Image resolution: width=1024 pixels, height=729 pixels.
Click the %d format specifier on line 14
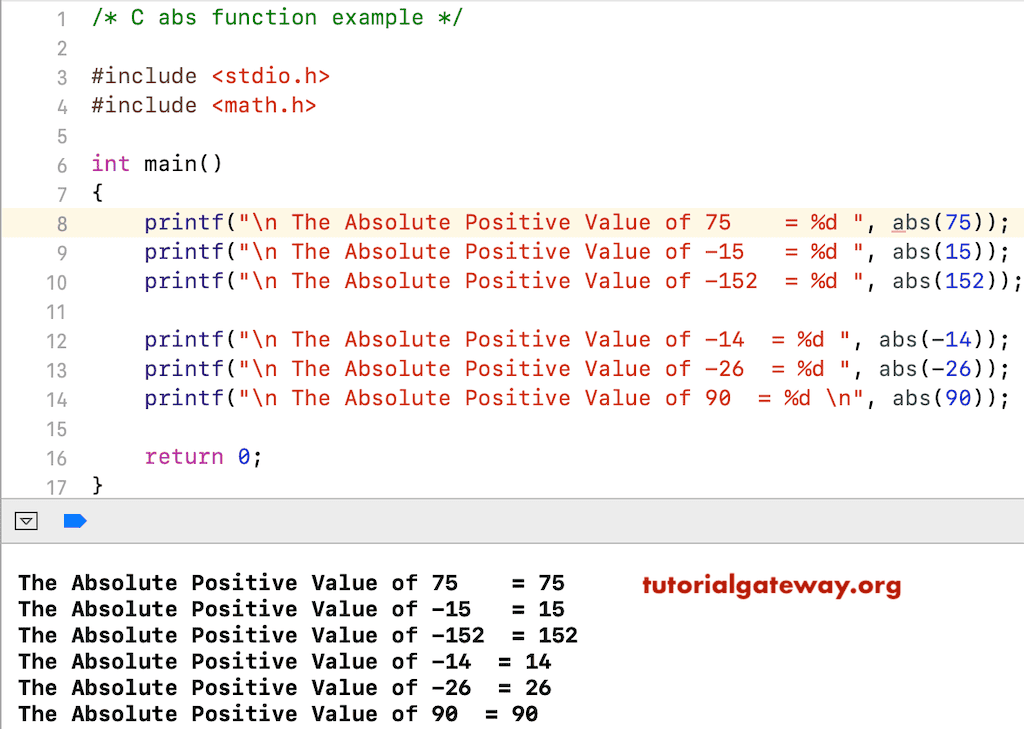click(x=795, y=398)
